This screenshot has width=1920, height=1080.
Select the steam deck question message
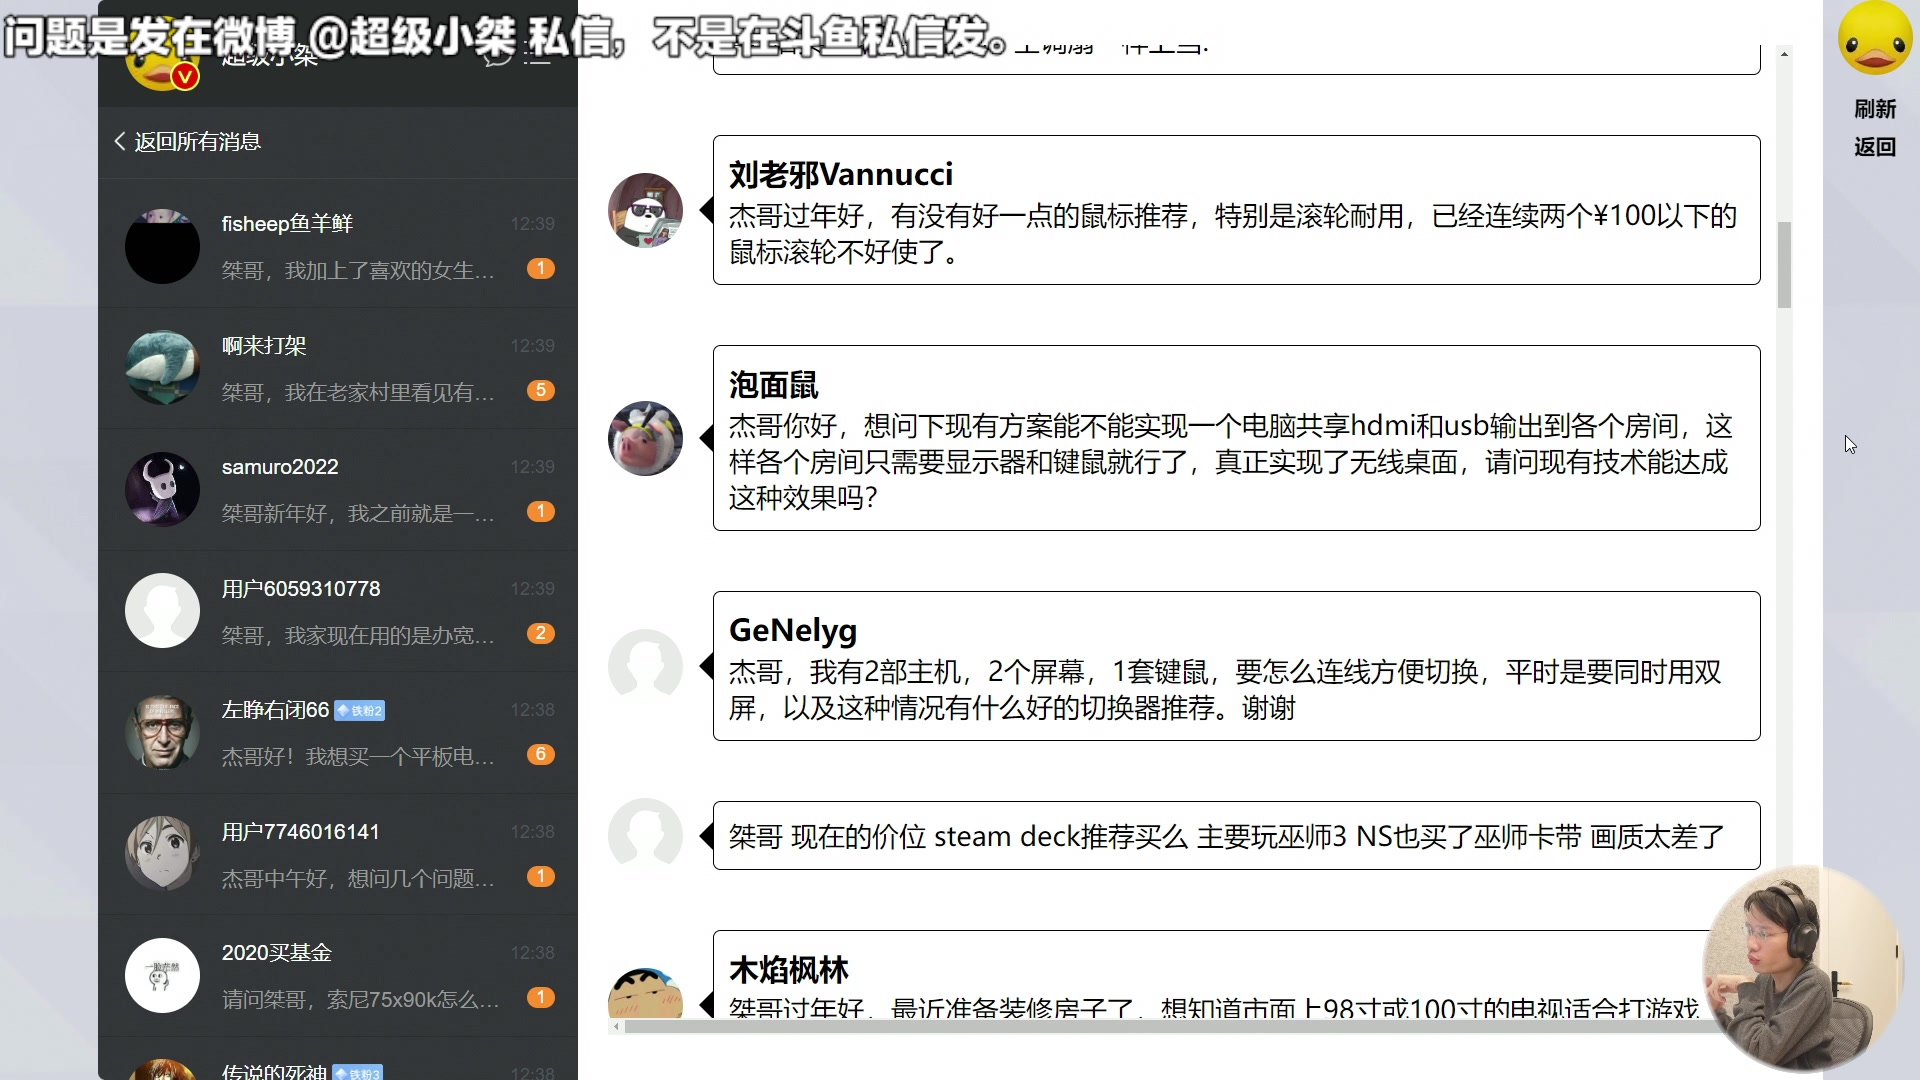(x=1236, y=836)
